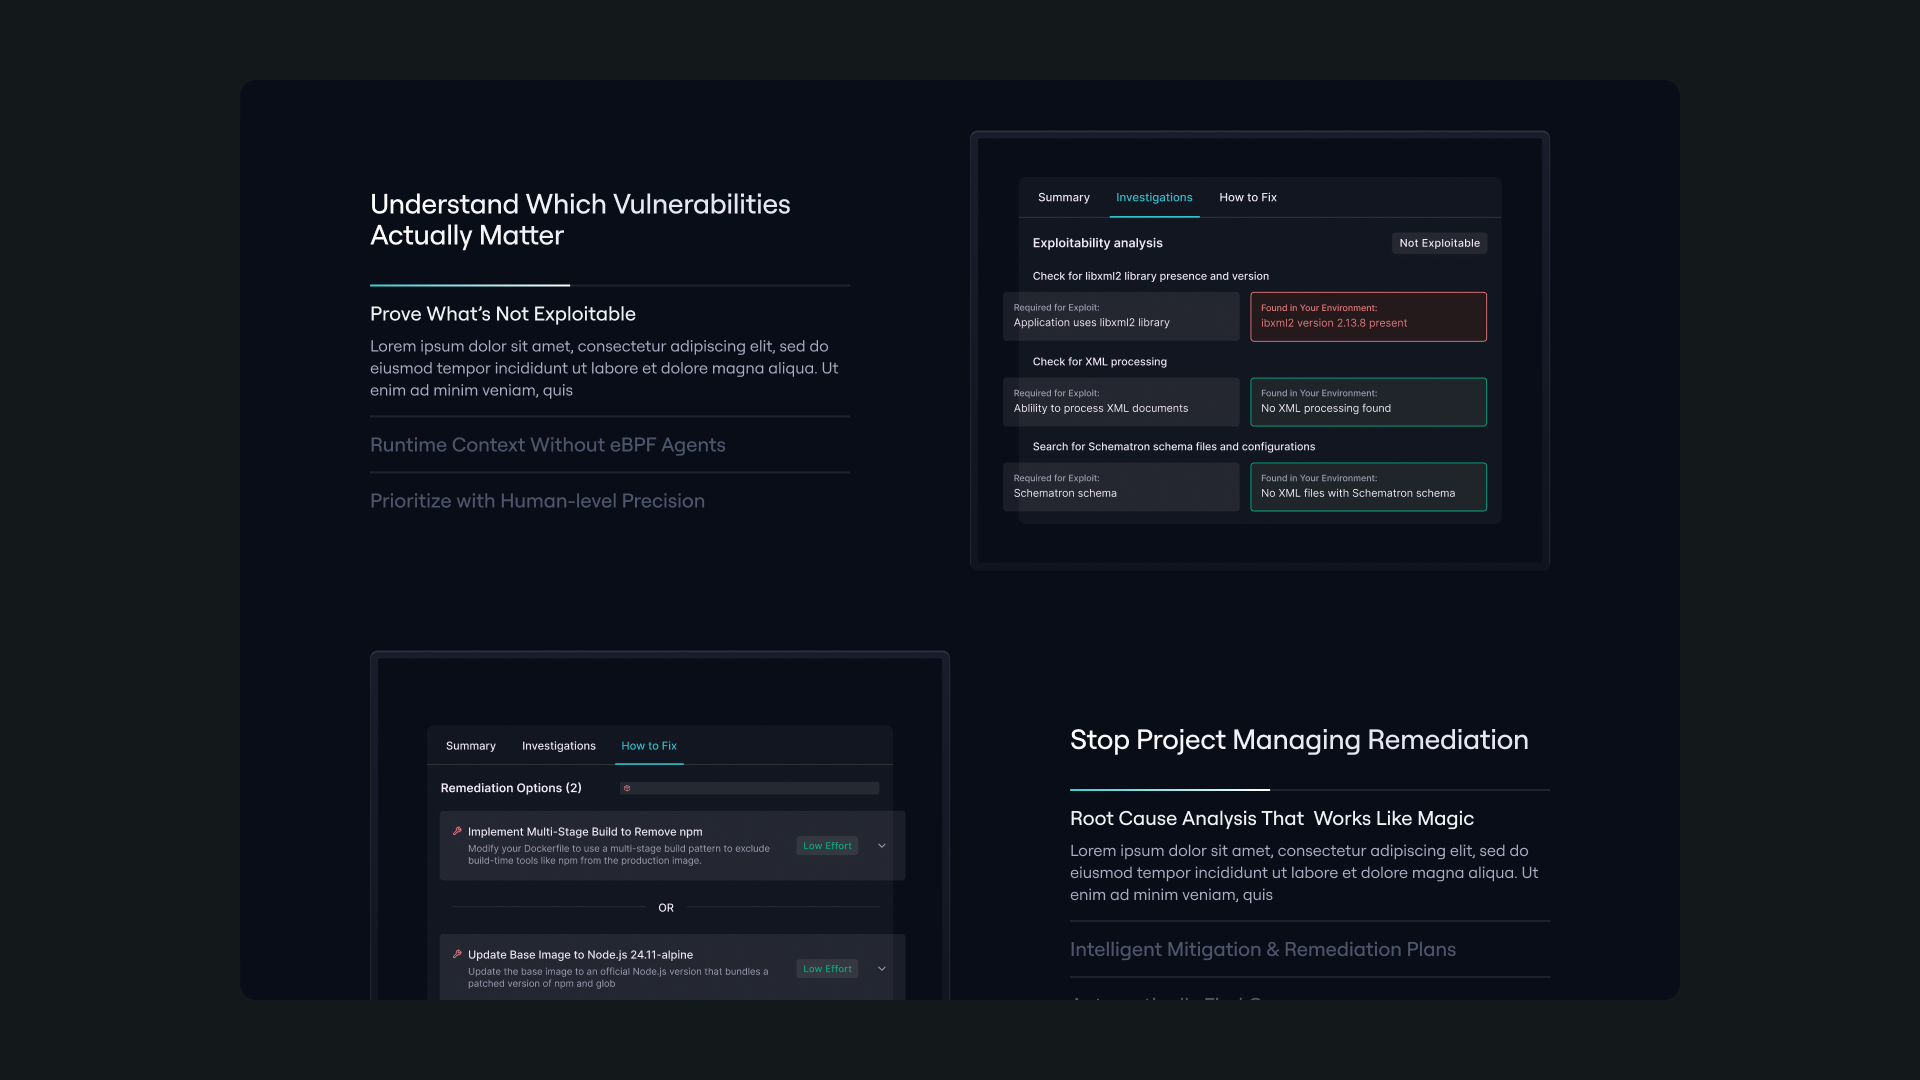This screenshot has height=1080, width=1920.
Task: Click the Schematron schema requirement box
Action: pos(1121,487)
